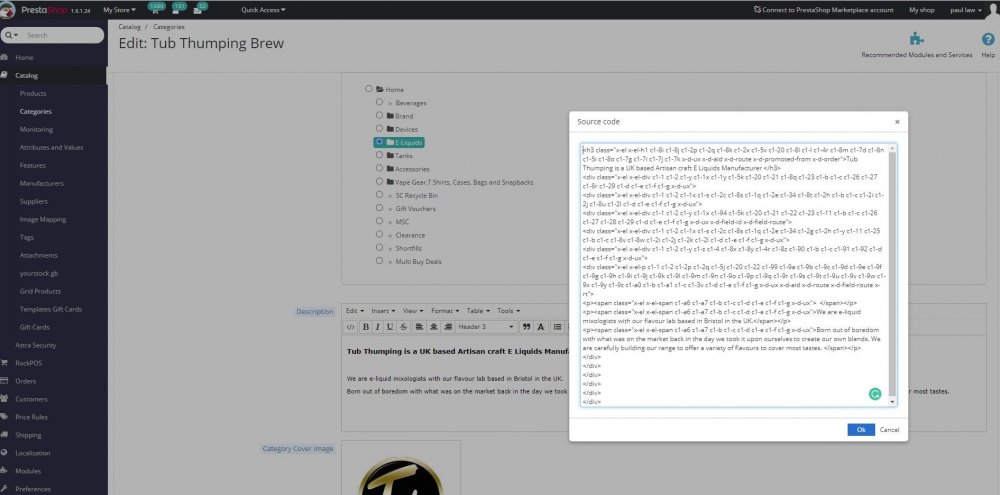
Task: Click the PrestaShop logo icon
Action: pyautogui.click(x=8, y=10)
